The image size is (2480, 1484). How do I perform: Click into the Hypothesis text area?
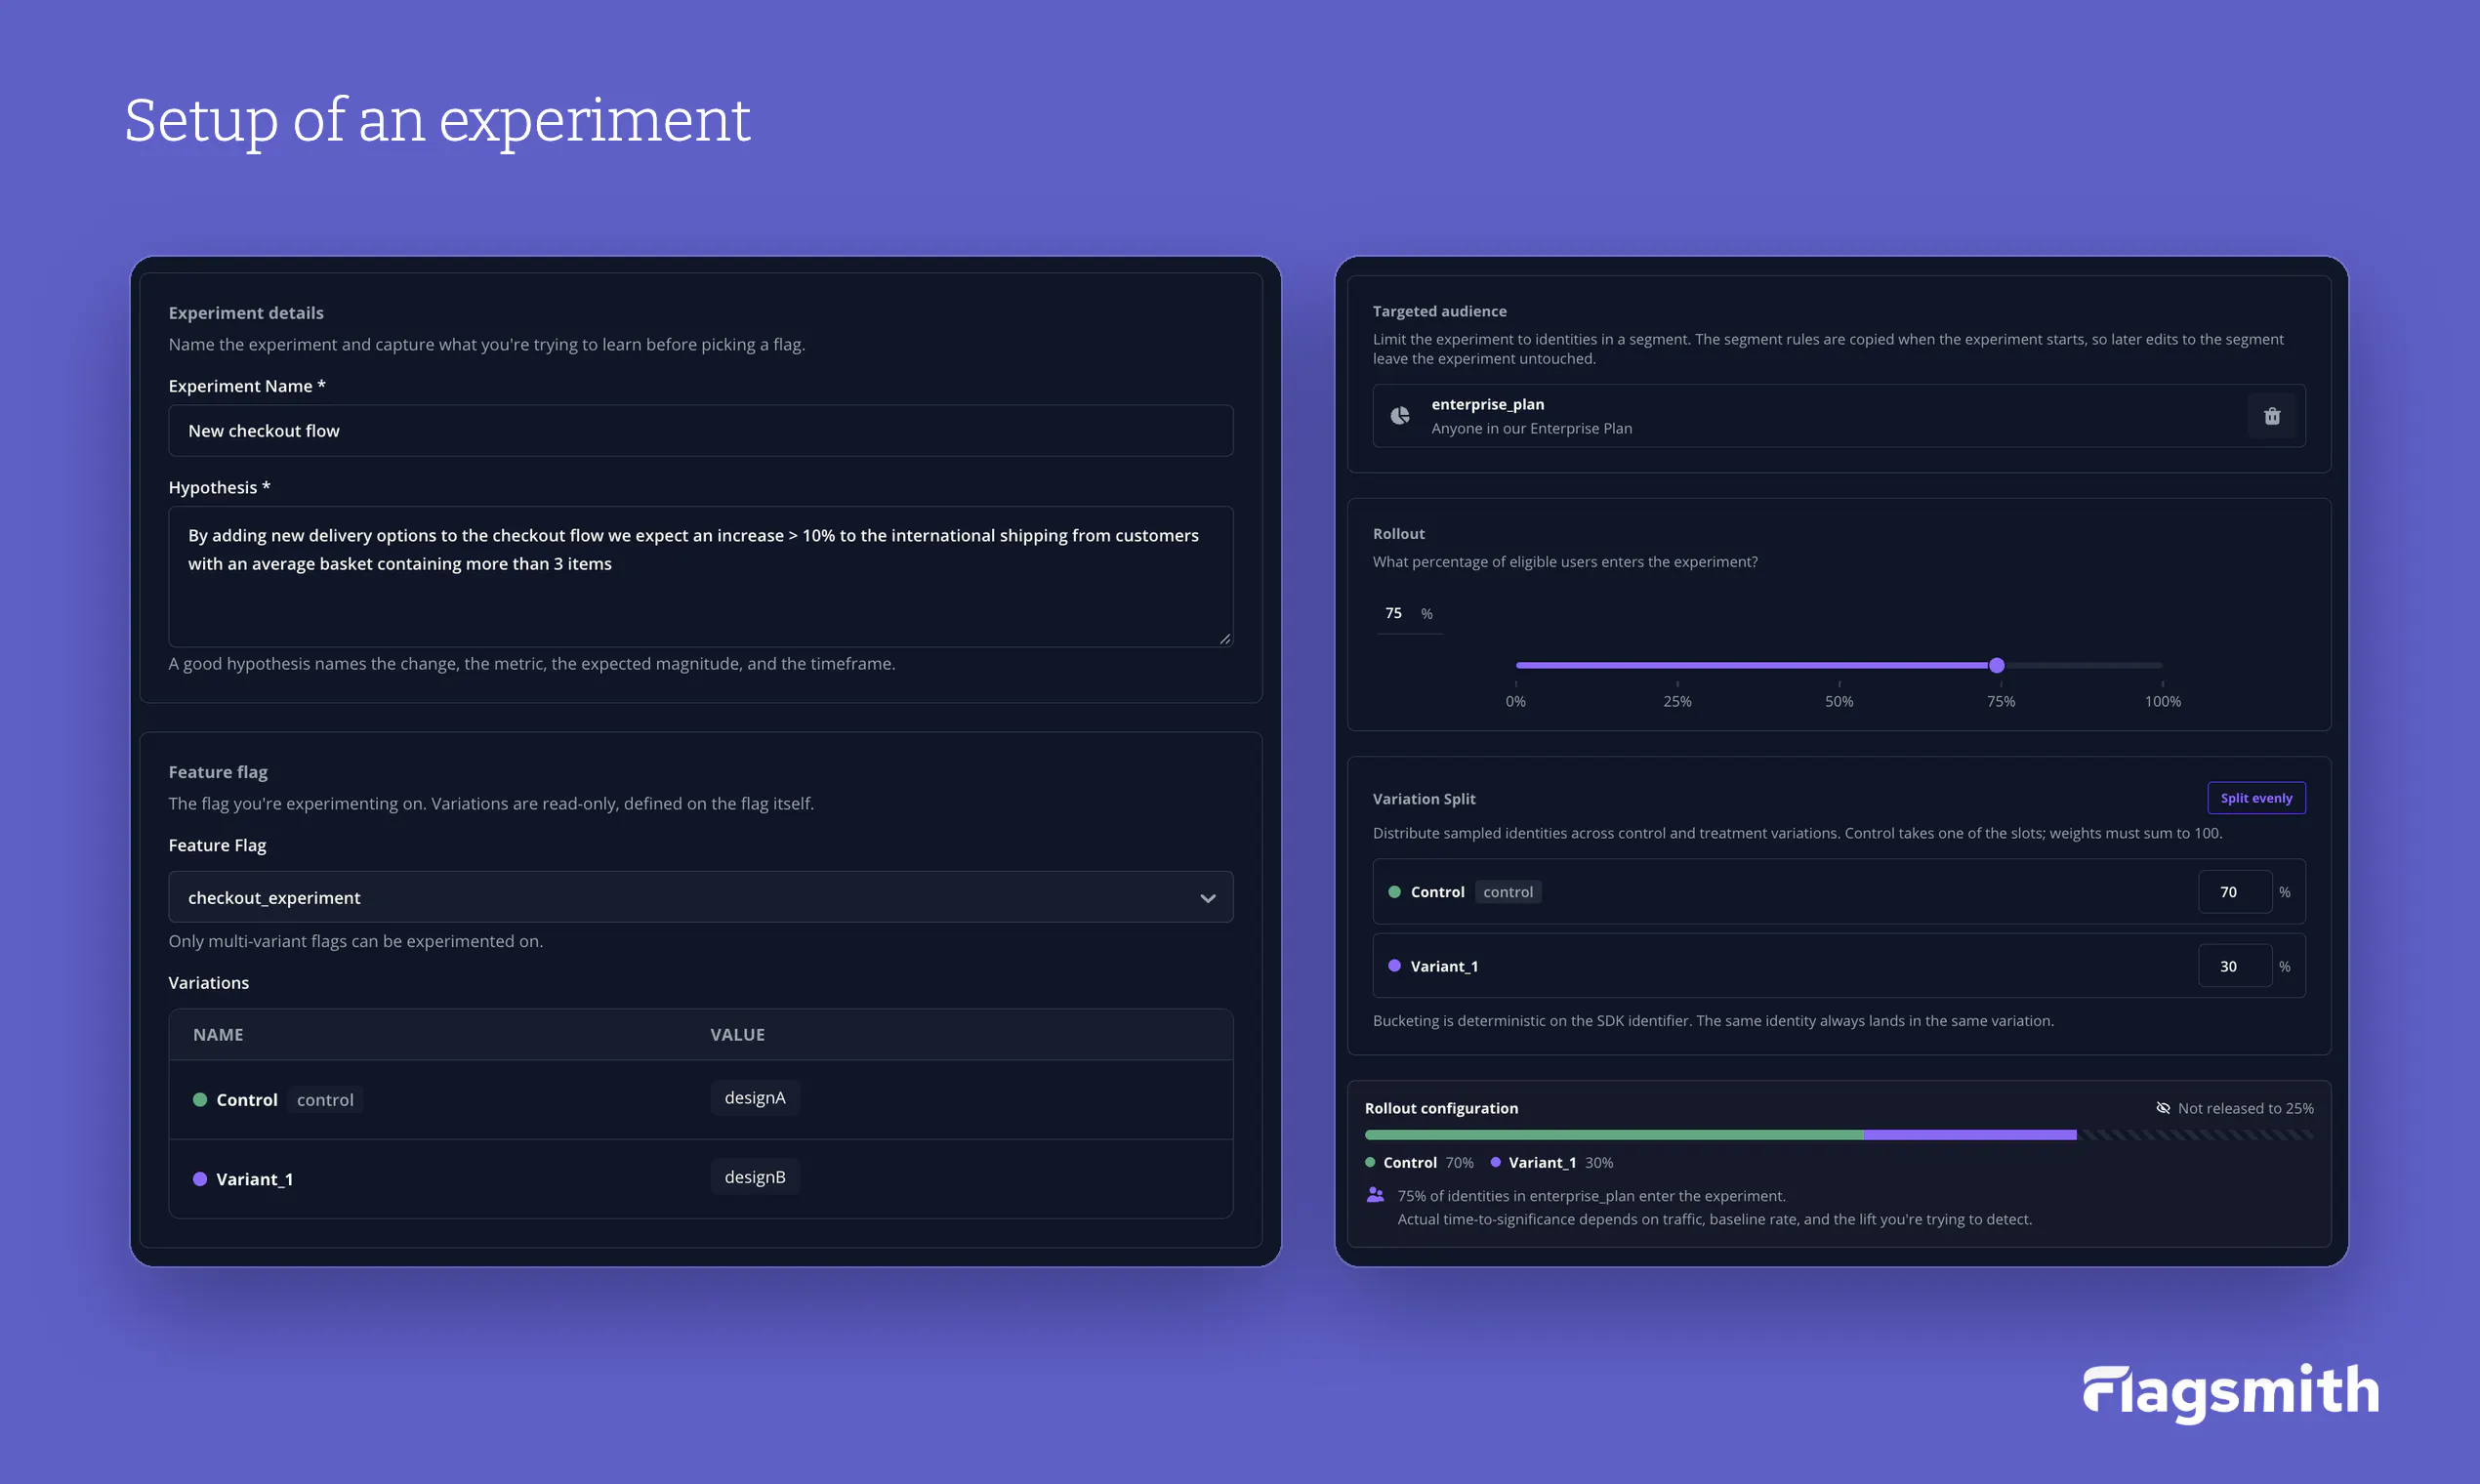(x=700, y=577)
